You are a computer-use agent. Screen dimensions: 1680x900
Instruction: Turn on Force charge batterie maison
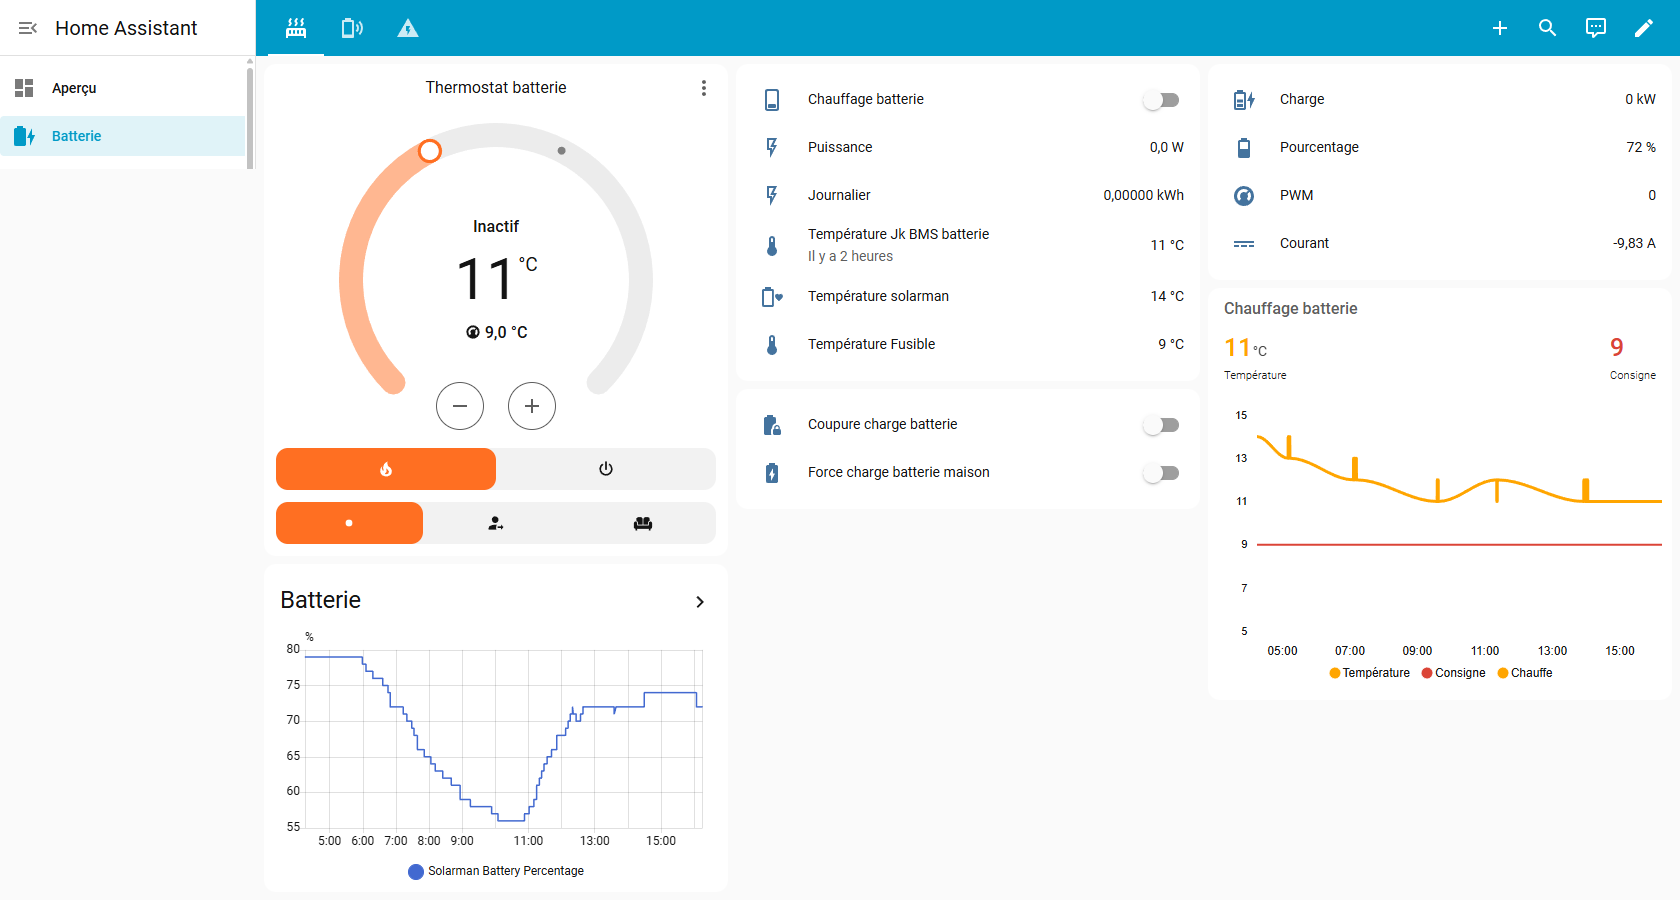(x=1161, y=473)
